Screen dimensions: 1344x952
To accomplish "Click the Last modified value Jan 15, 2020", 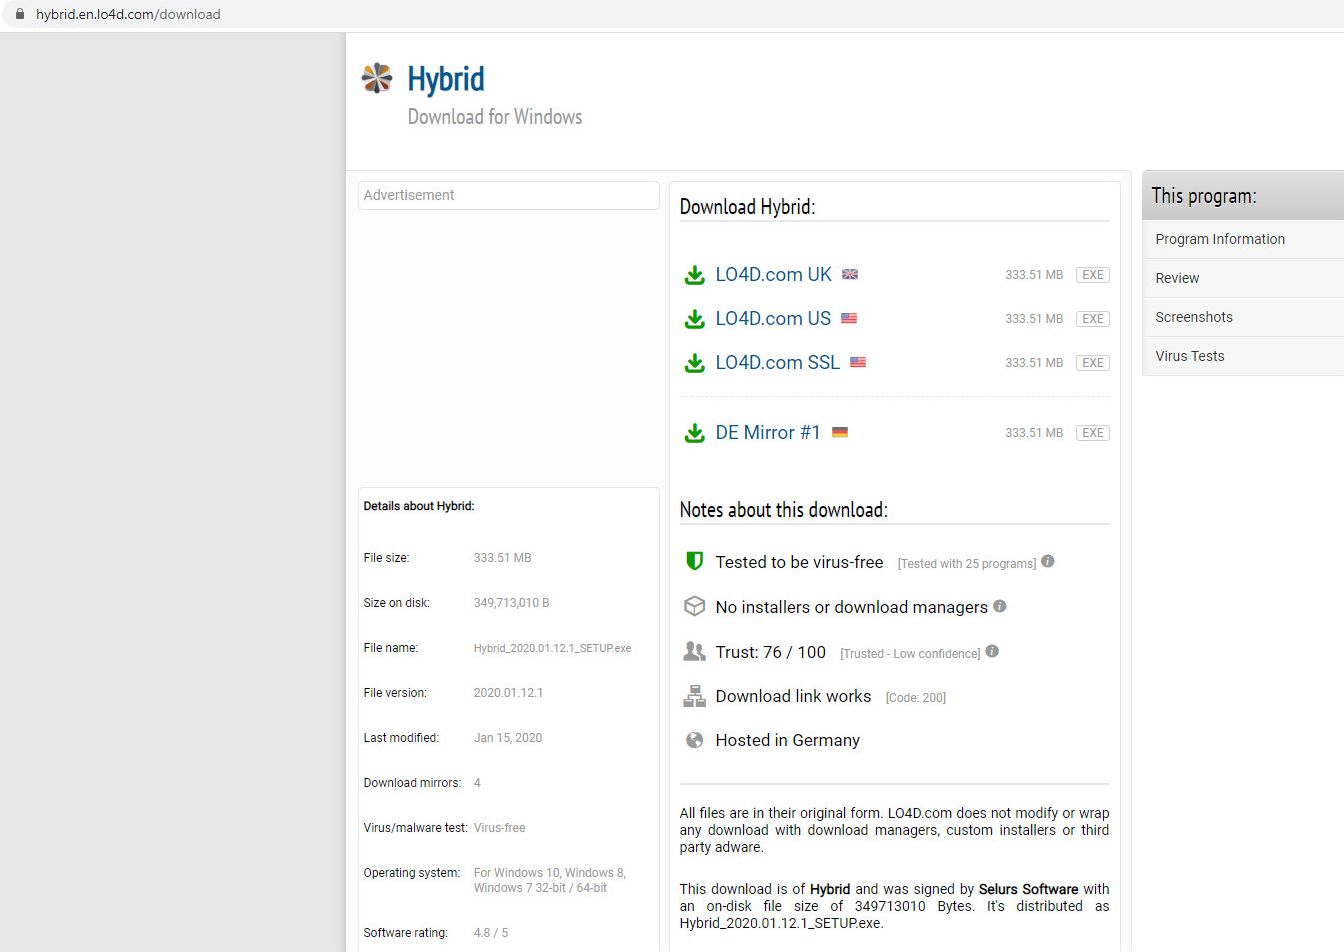I will point(507,738).
